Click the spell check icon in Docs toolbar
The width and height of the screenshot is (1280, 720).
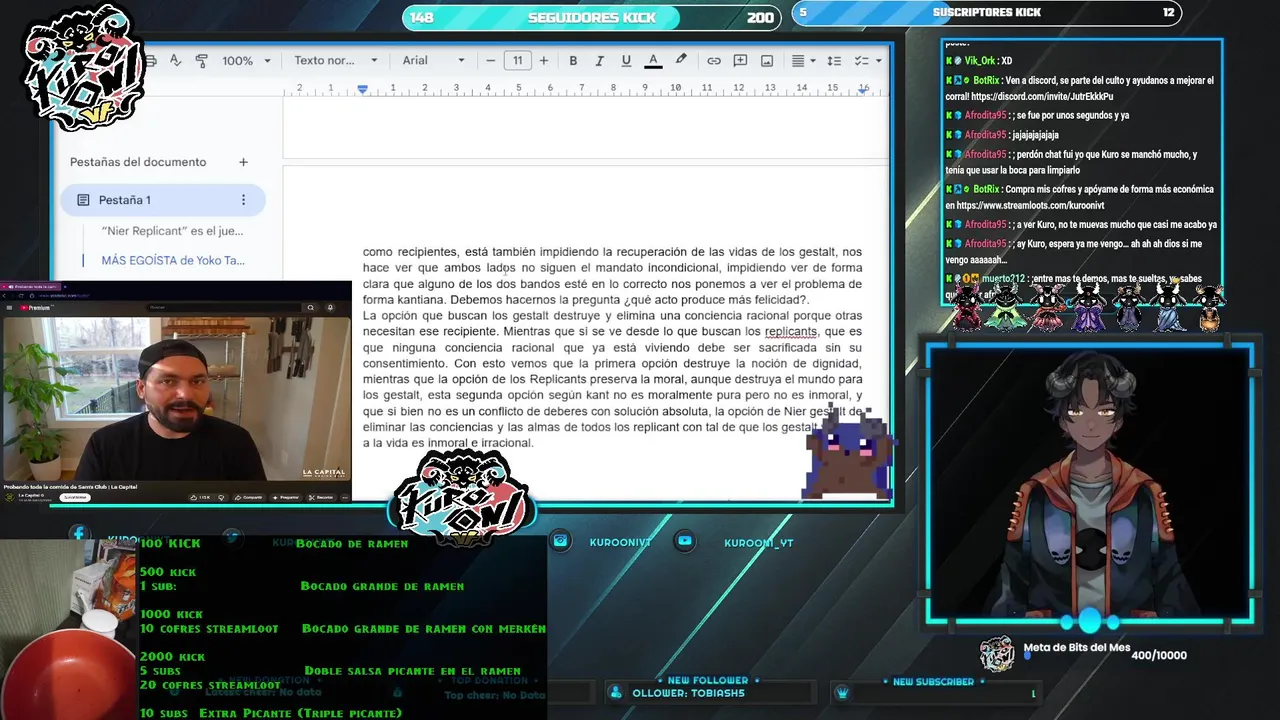coord(175,61)
